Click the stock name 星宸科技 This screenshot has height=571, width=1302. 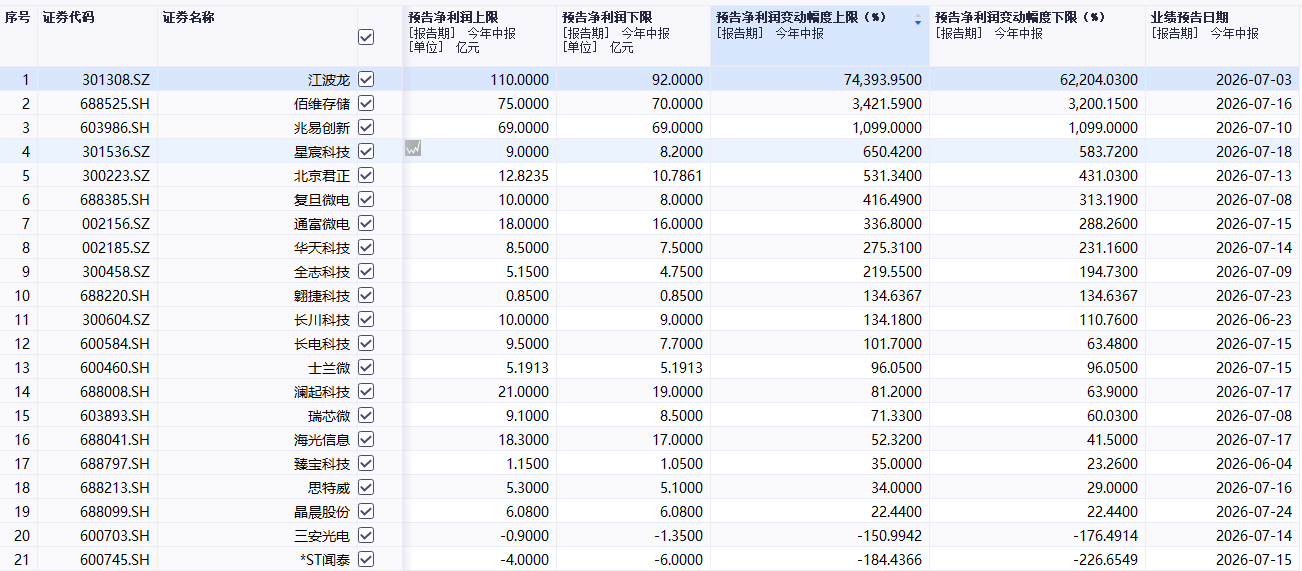click(322, 151)
